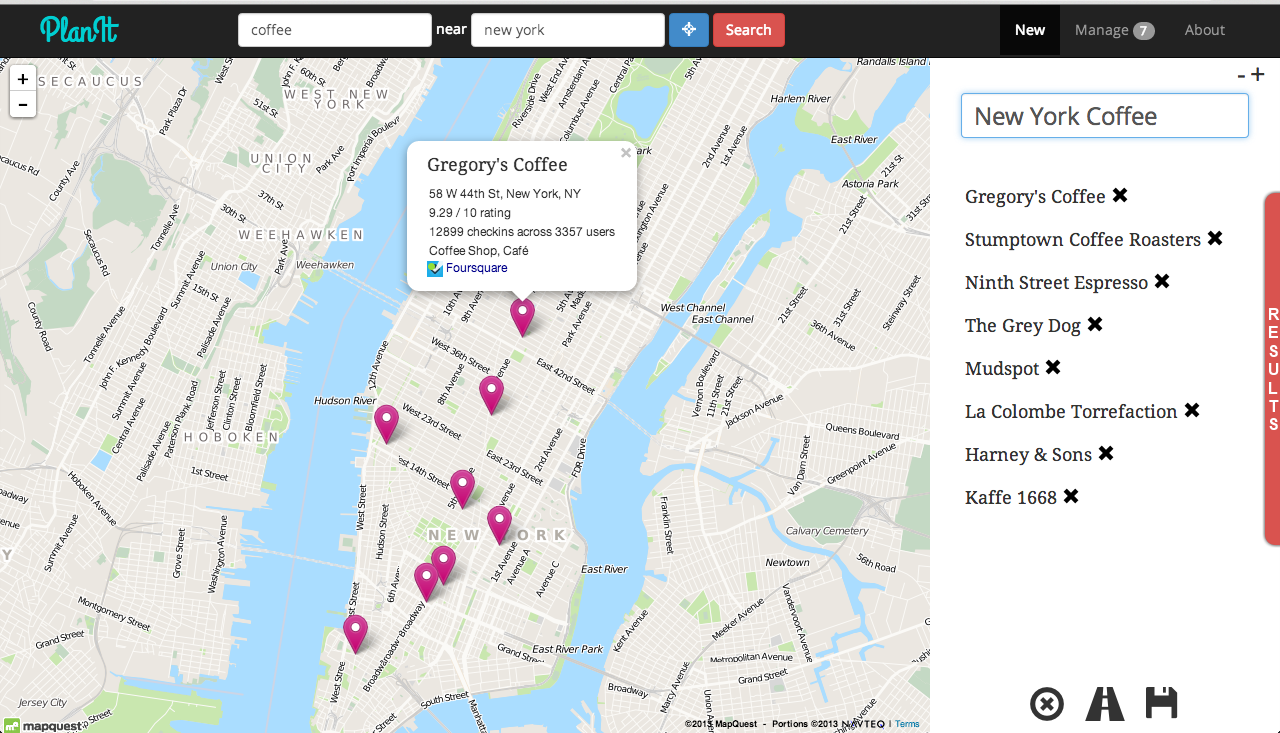
Task: Remove Stumptown Coffee Roasters from the list
Action: click(x=1215, y=239)
